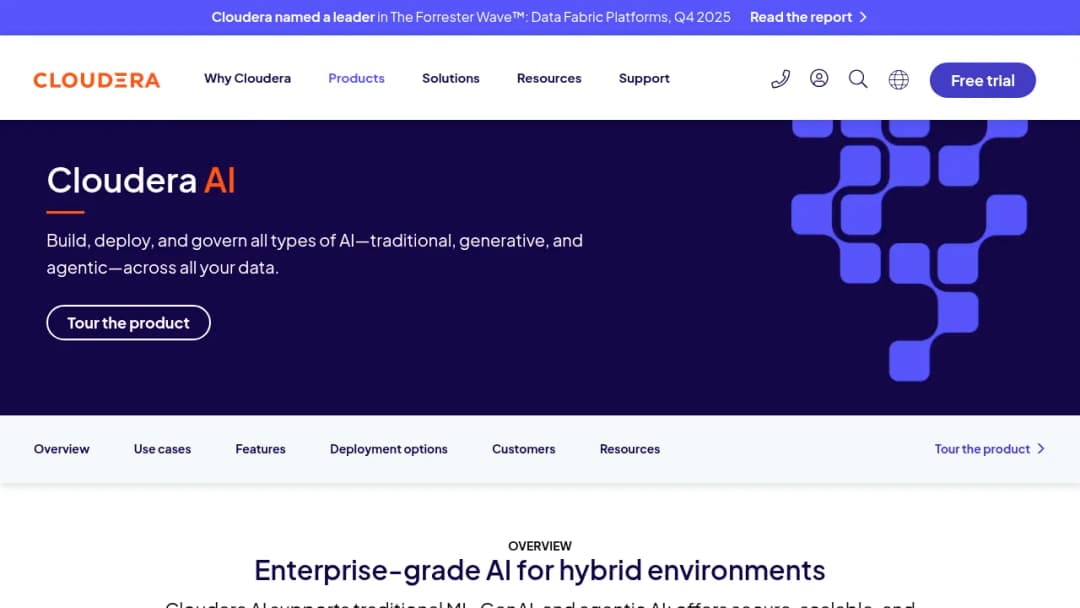This screenshot has height=608, width=1080.
Task: Jump to the Customers section
Action: pos(523,449)
